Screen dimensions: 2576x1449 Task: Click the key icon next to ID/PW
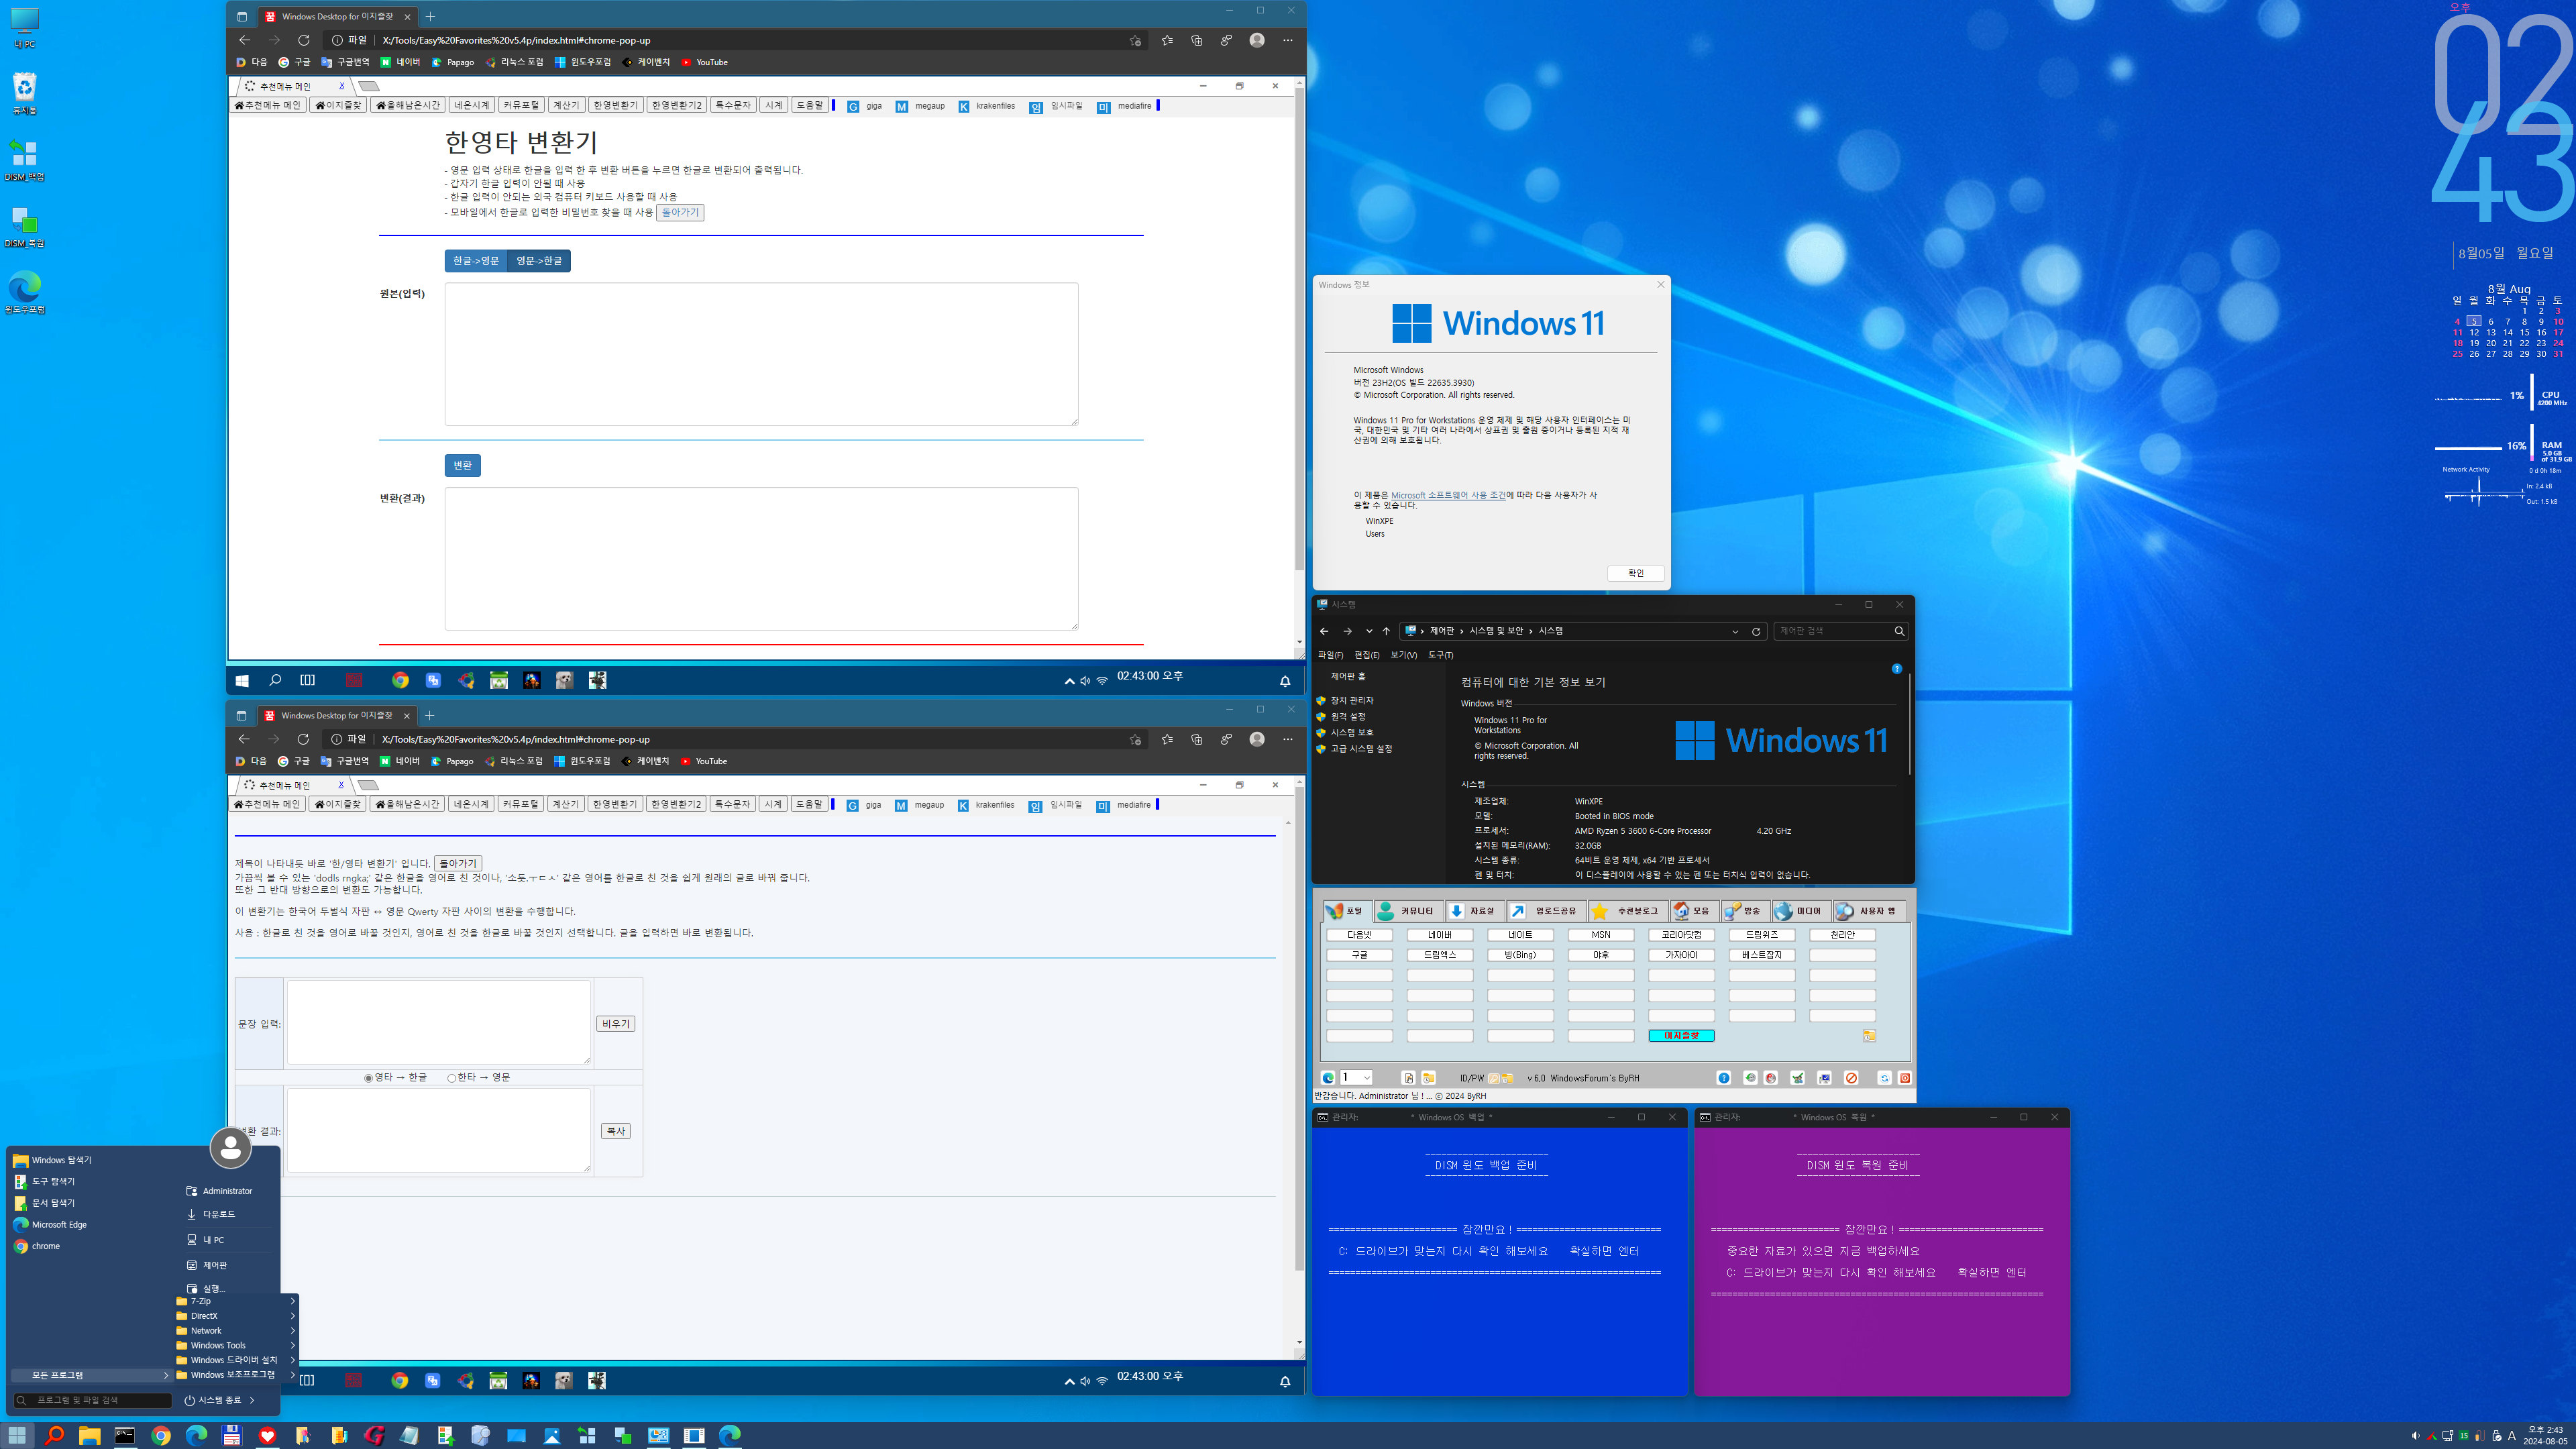tap(1494, 1078)
